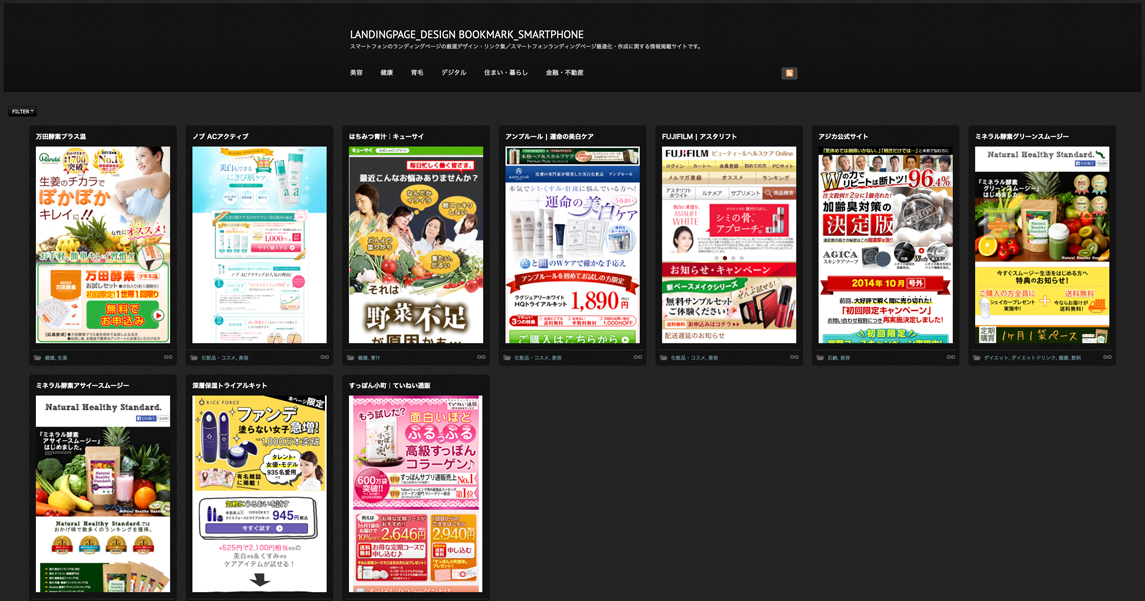Open the FUJIFILM | アスタリフト title link
Screen dimensions: 1145x601
point(700,137)
